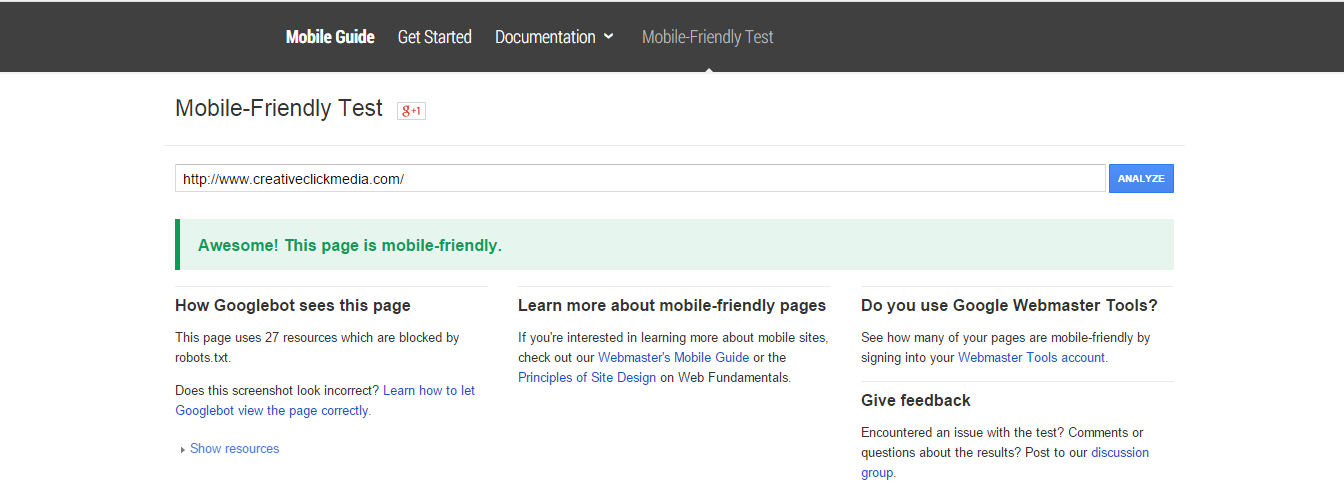Click the URL input field

640,178
